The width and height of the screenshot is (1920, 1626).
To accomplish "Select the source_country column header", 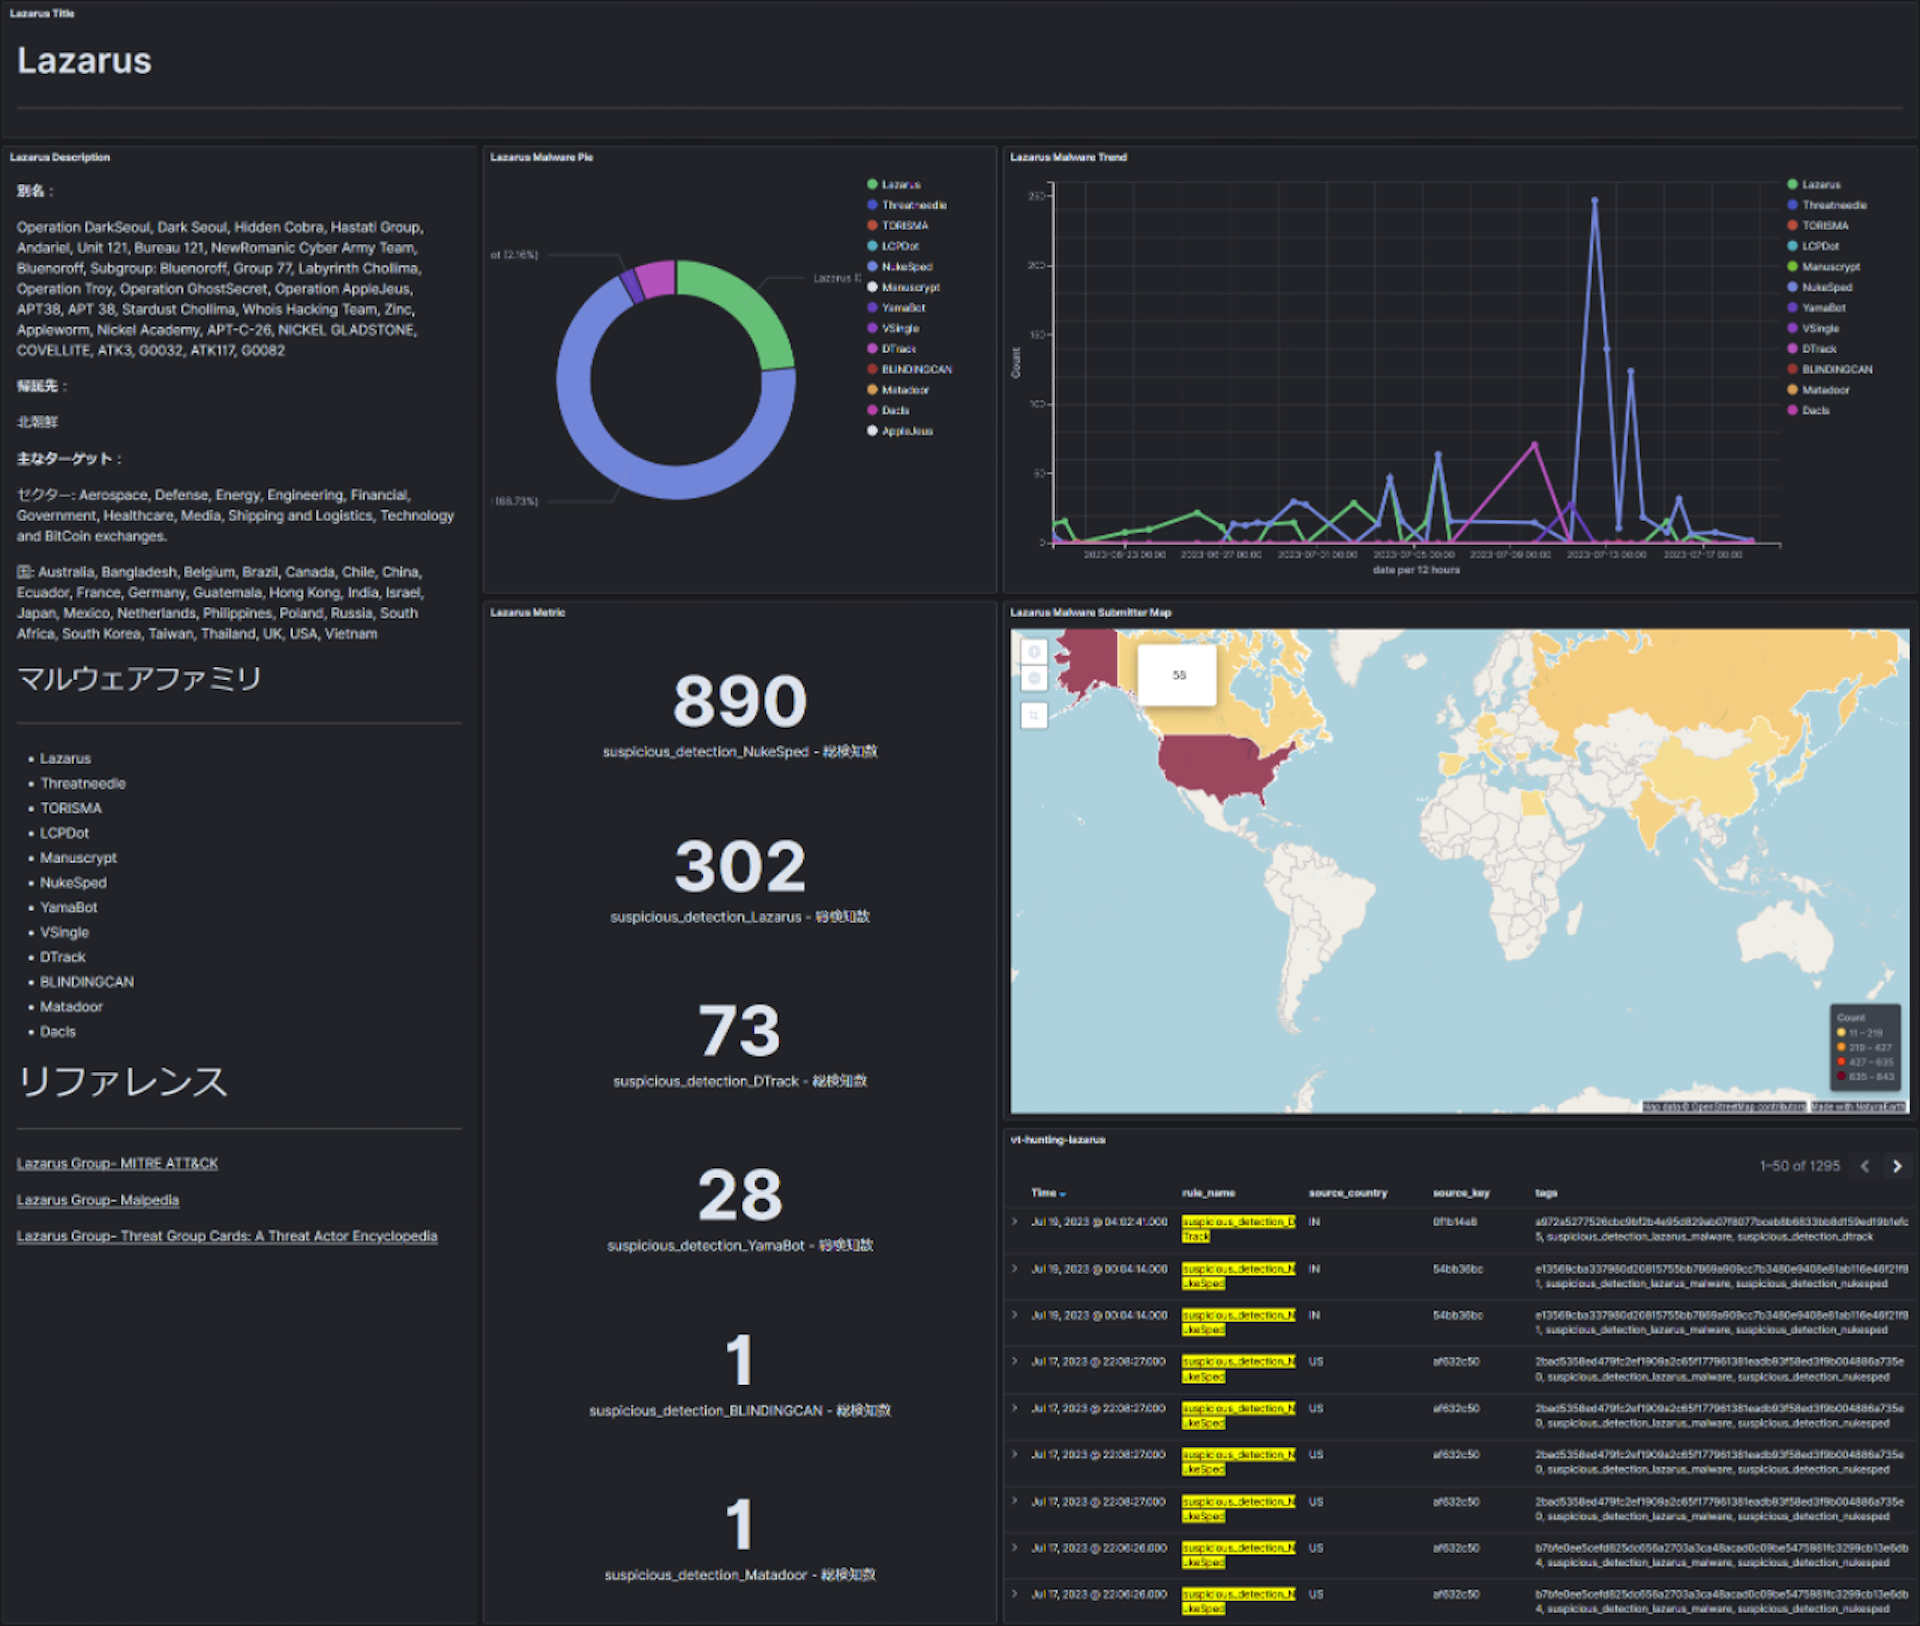I will point(1347,1193).
